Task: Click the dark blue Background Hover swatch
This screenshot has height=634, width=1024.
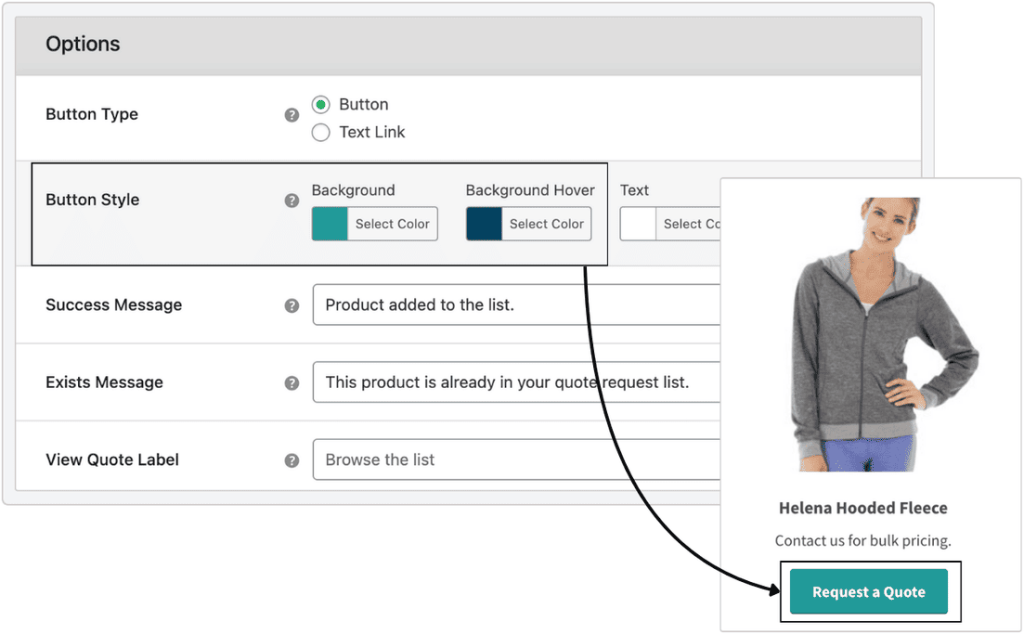Action: tap(484, 224)
